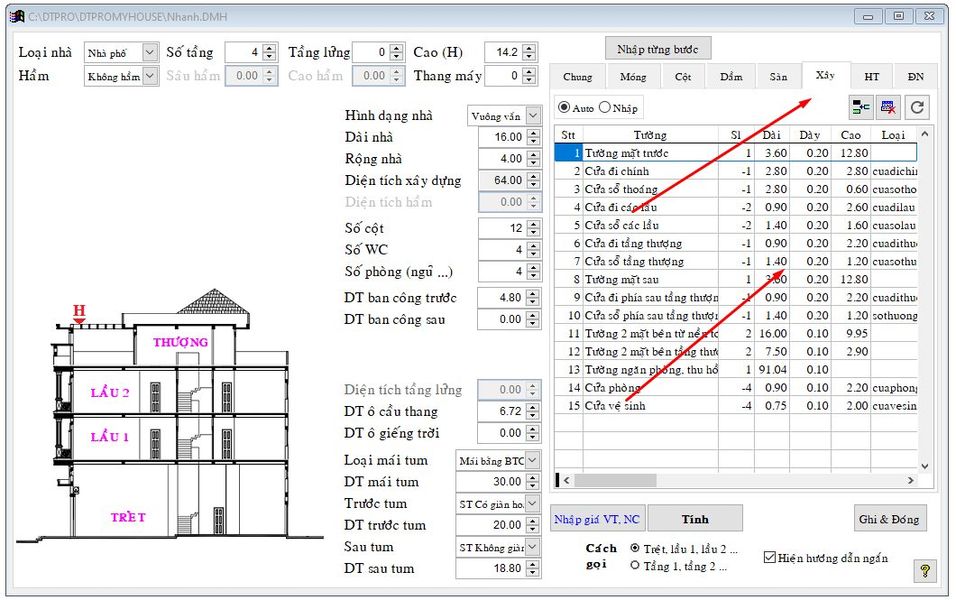Click the table's horizontal scrollbar

[740, 481]
